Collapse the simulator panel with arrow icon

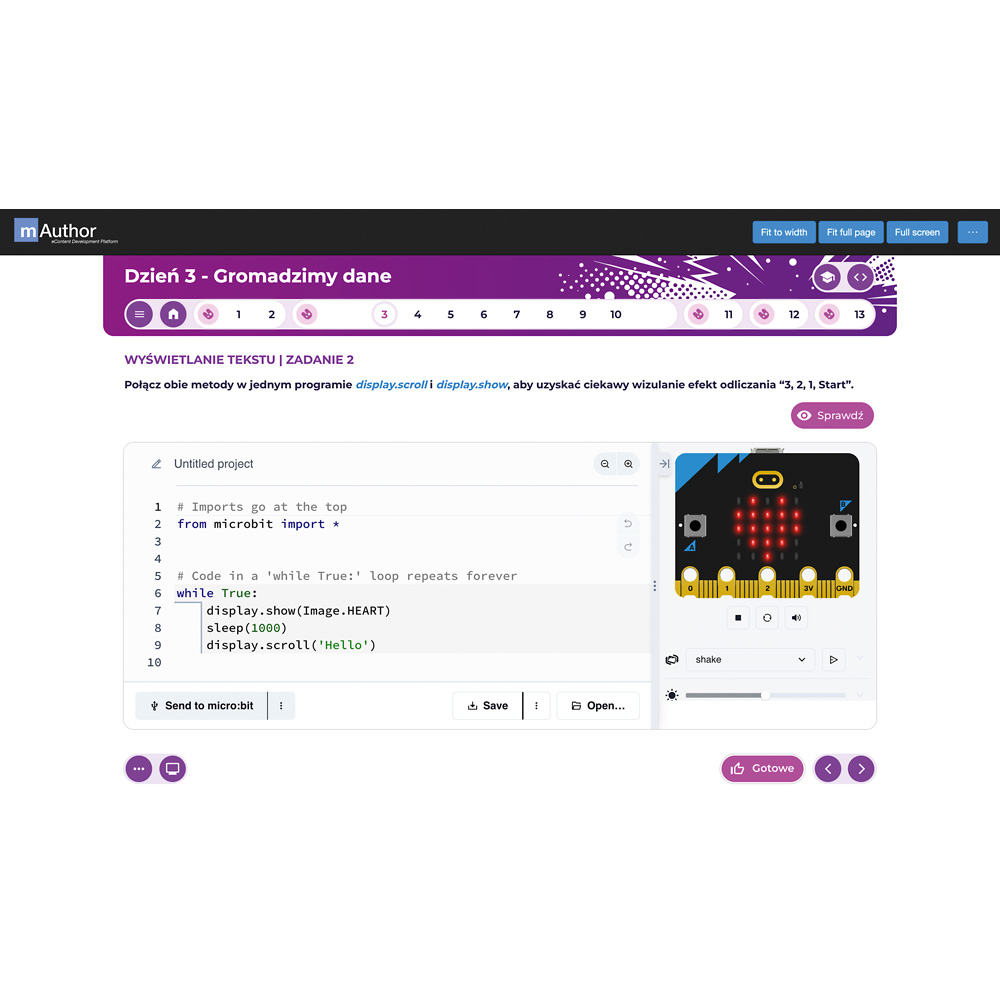point(664,464)
